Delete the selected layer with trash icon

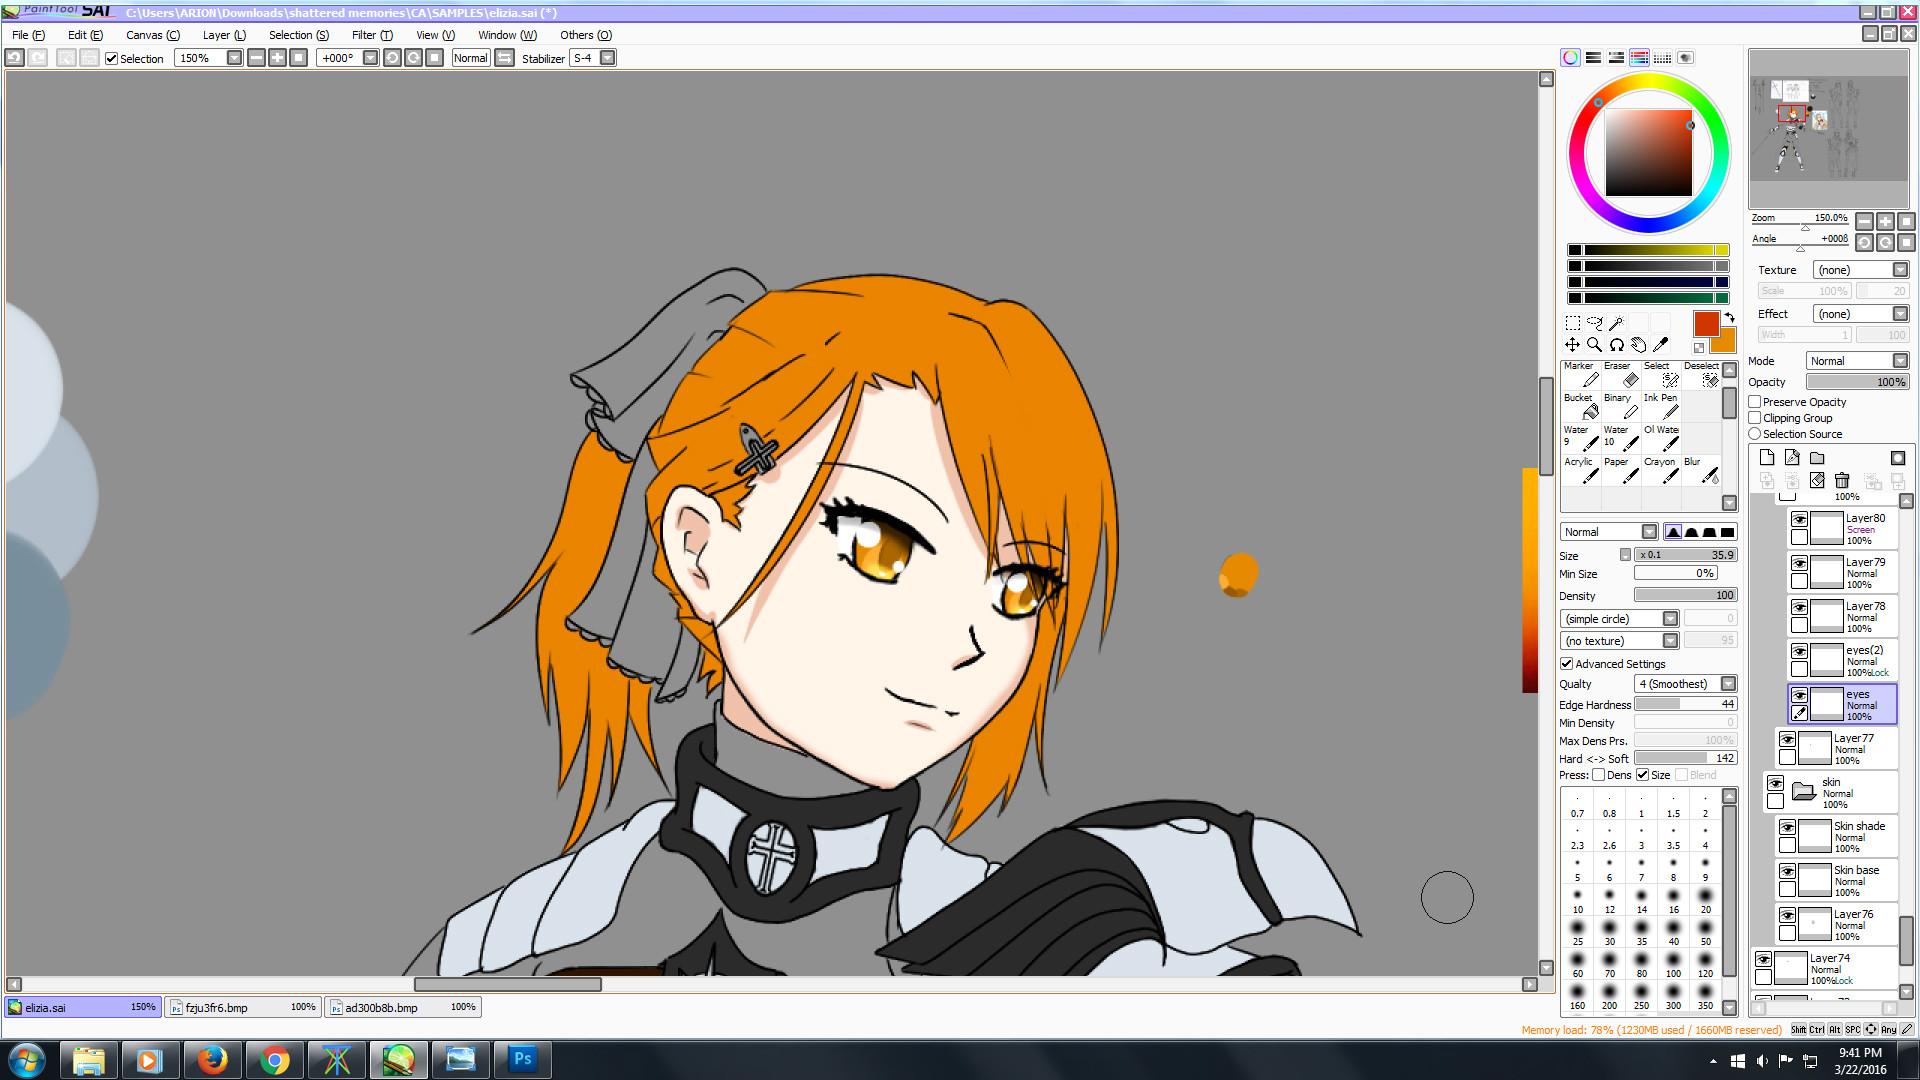pyautogui.click(x=1843, y=481)
